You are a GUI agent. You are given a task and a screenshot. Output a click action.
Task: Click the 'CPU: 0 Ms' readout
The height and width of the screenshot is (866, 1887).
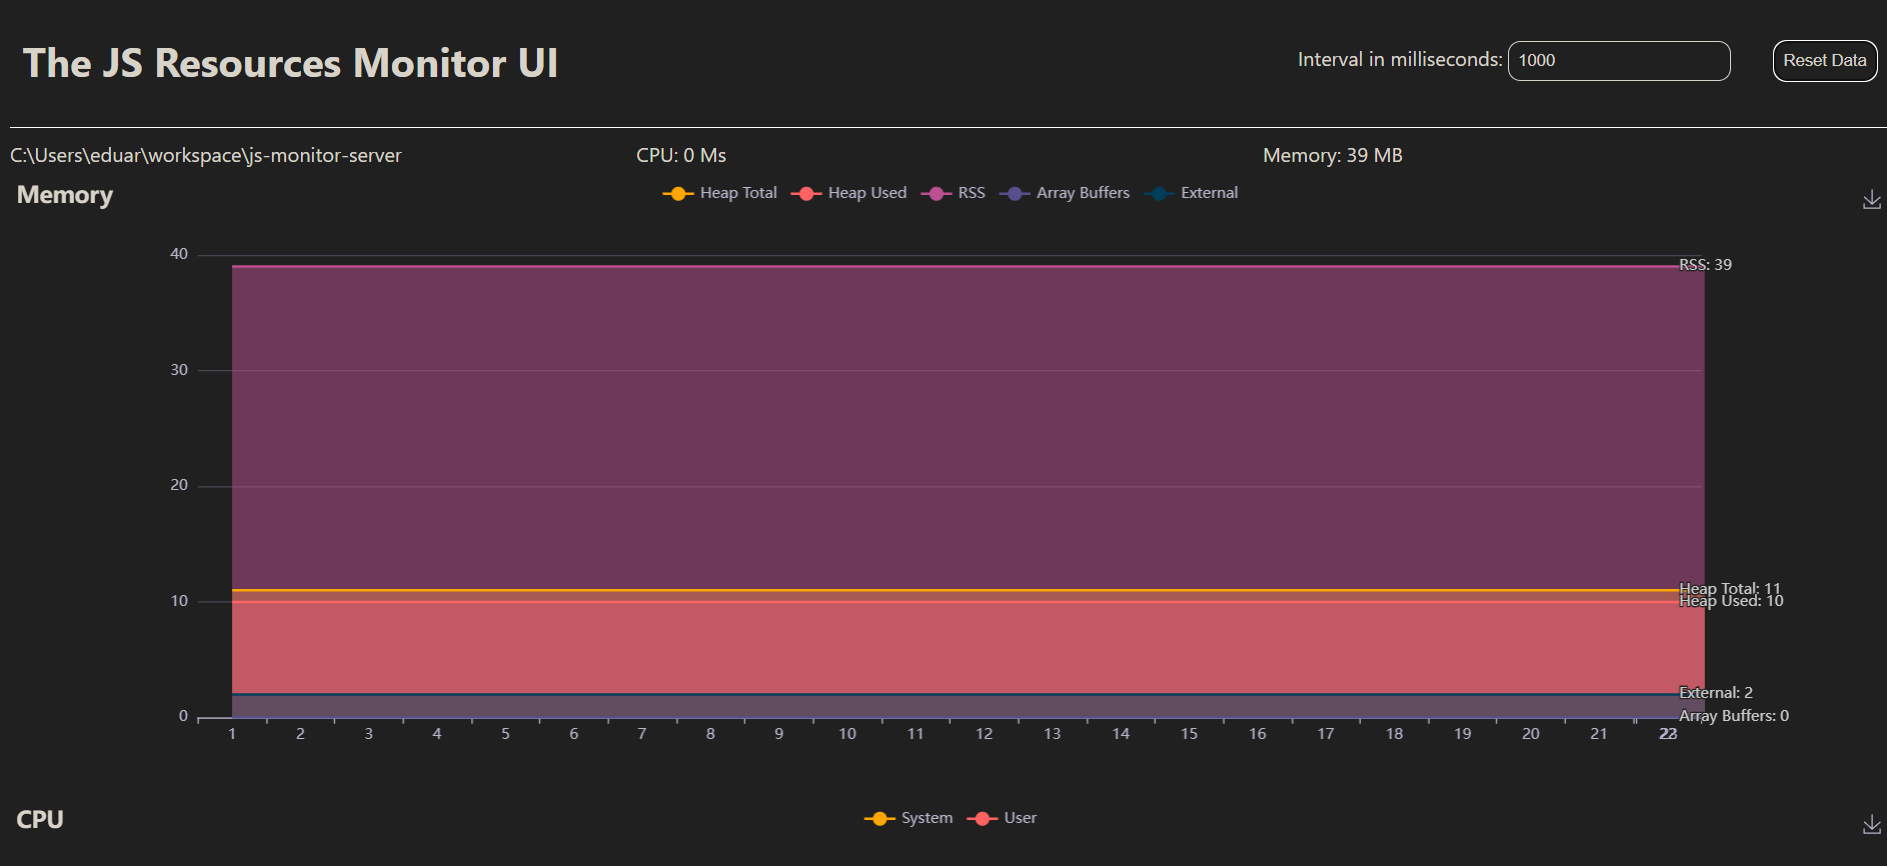click(x=681, y=156)
